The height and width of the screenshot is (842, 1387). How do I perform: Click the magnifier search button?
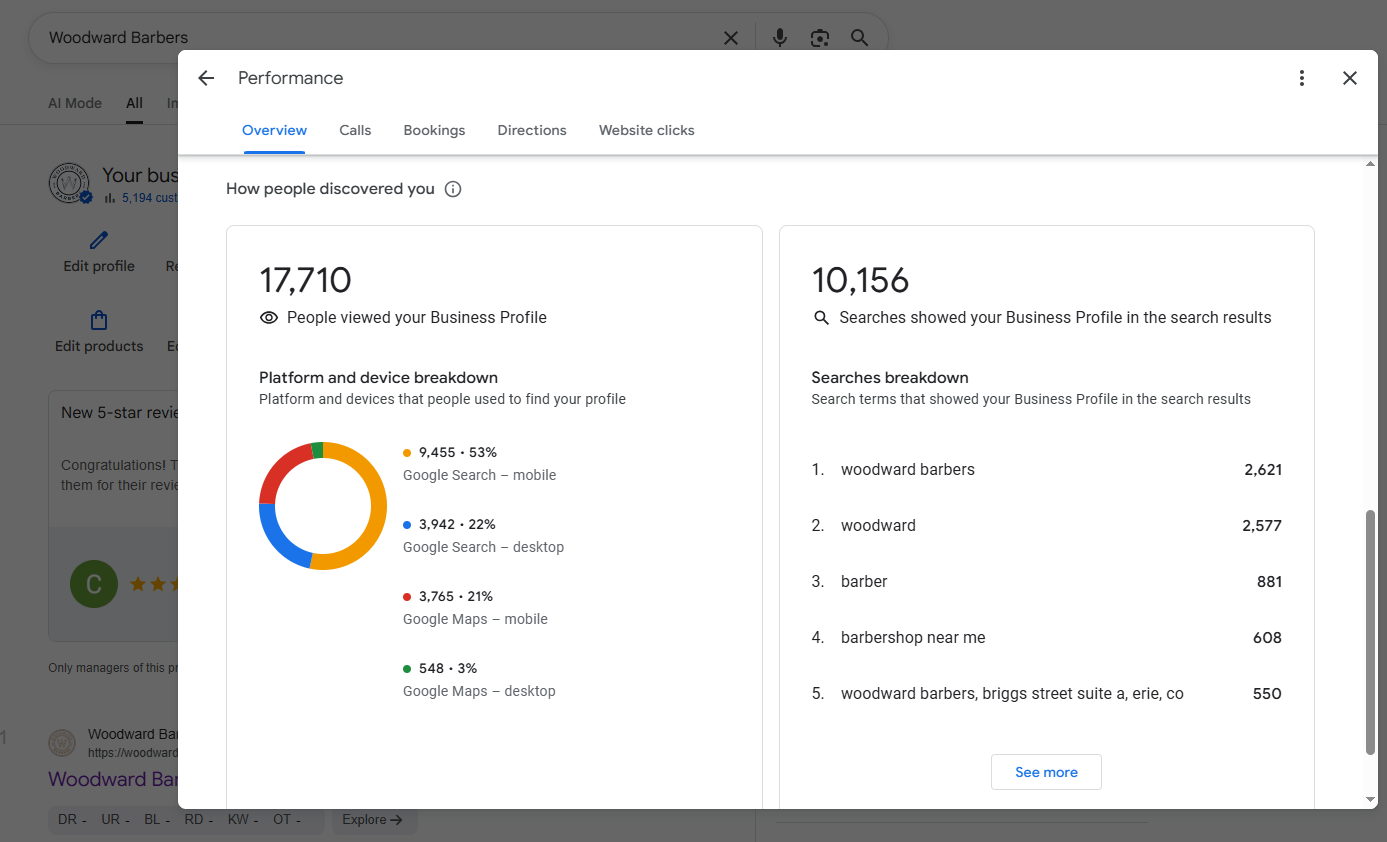click(859, 38)
